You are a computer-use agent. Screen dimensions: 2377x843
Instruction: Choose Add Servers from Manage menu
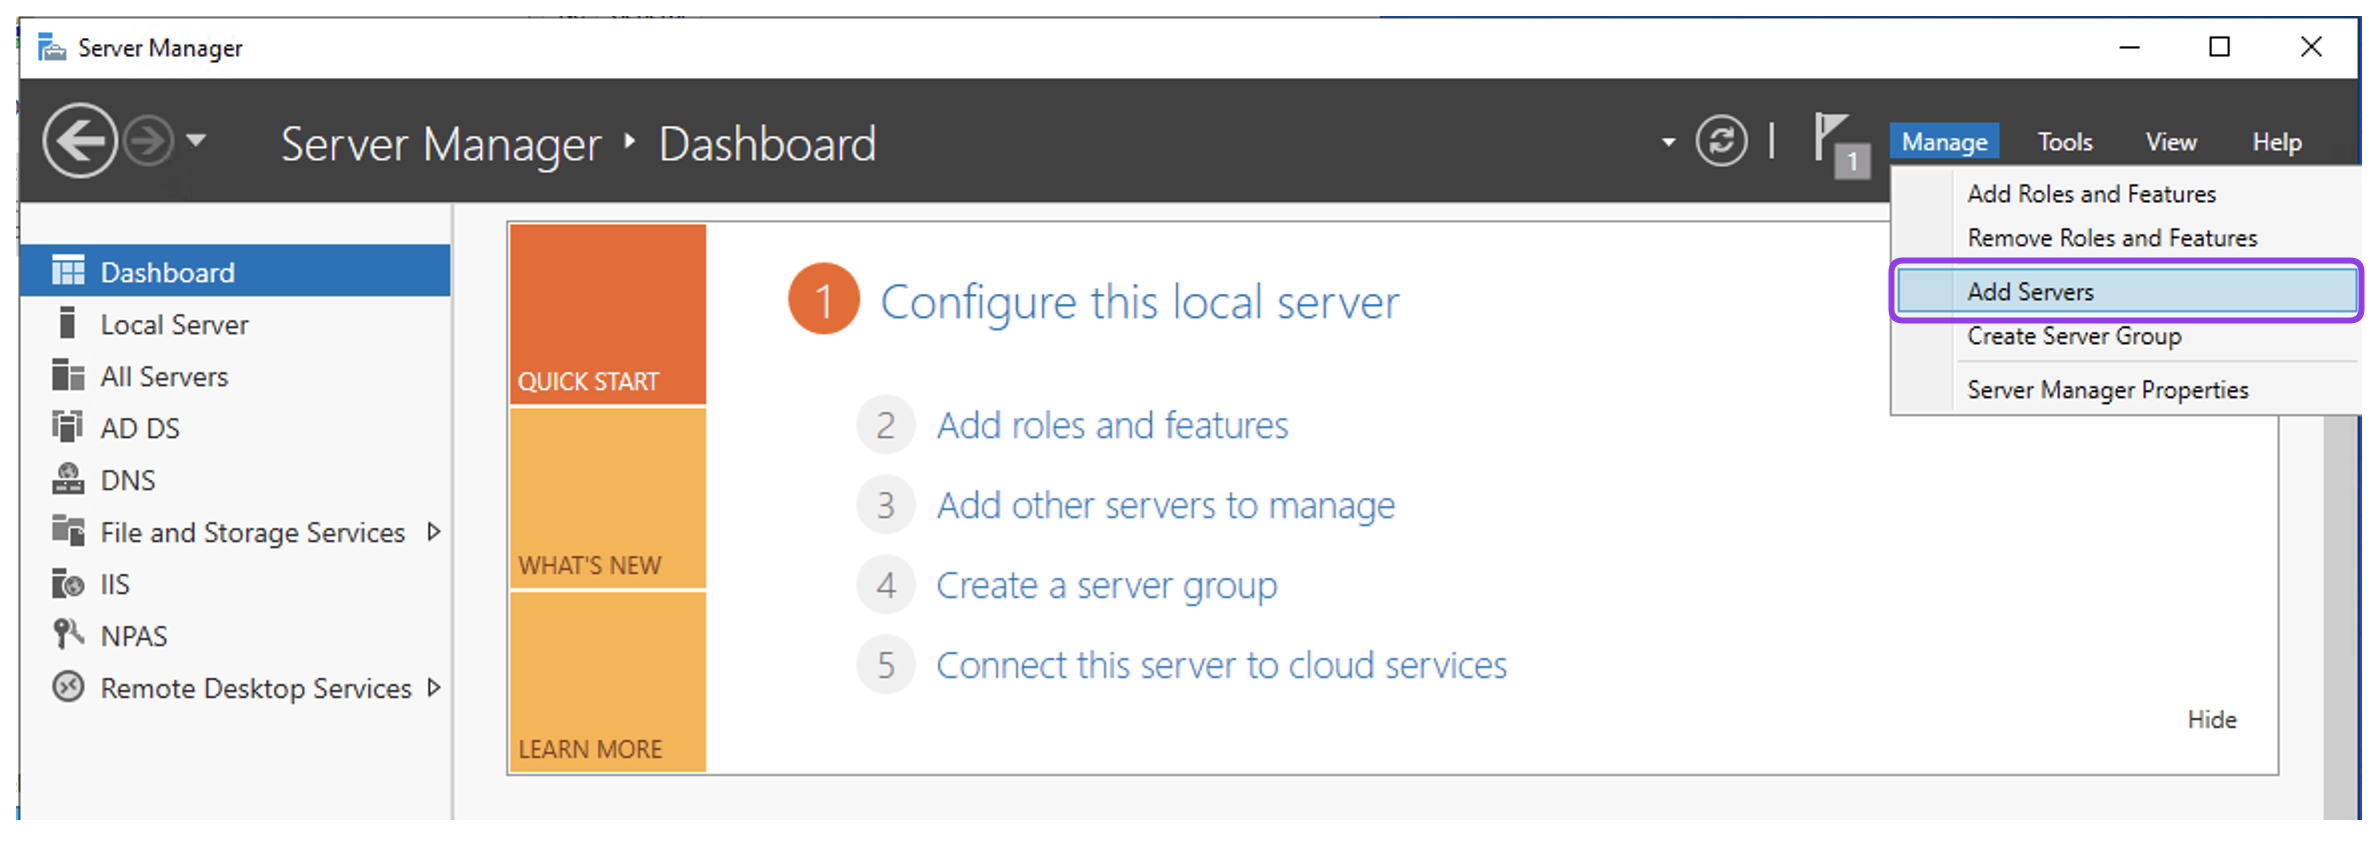tap(2126, 291)
